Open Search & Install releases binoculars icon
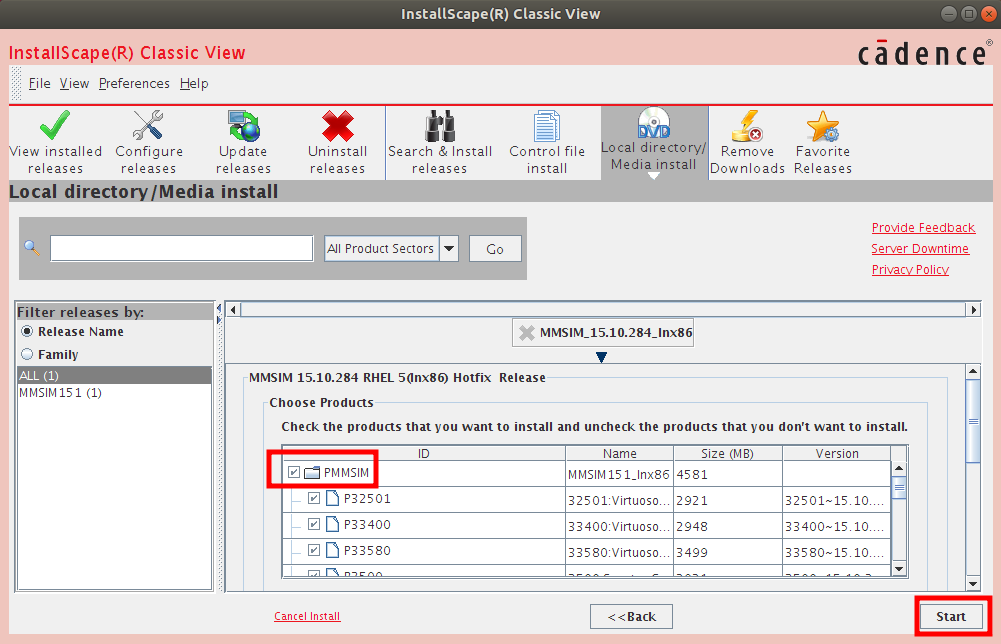 click(440, 126)
